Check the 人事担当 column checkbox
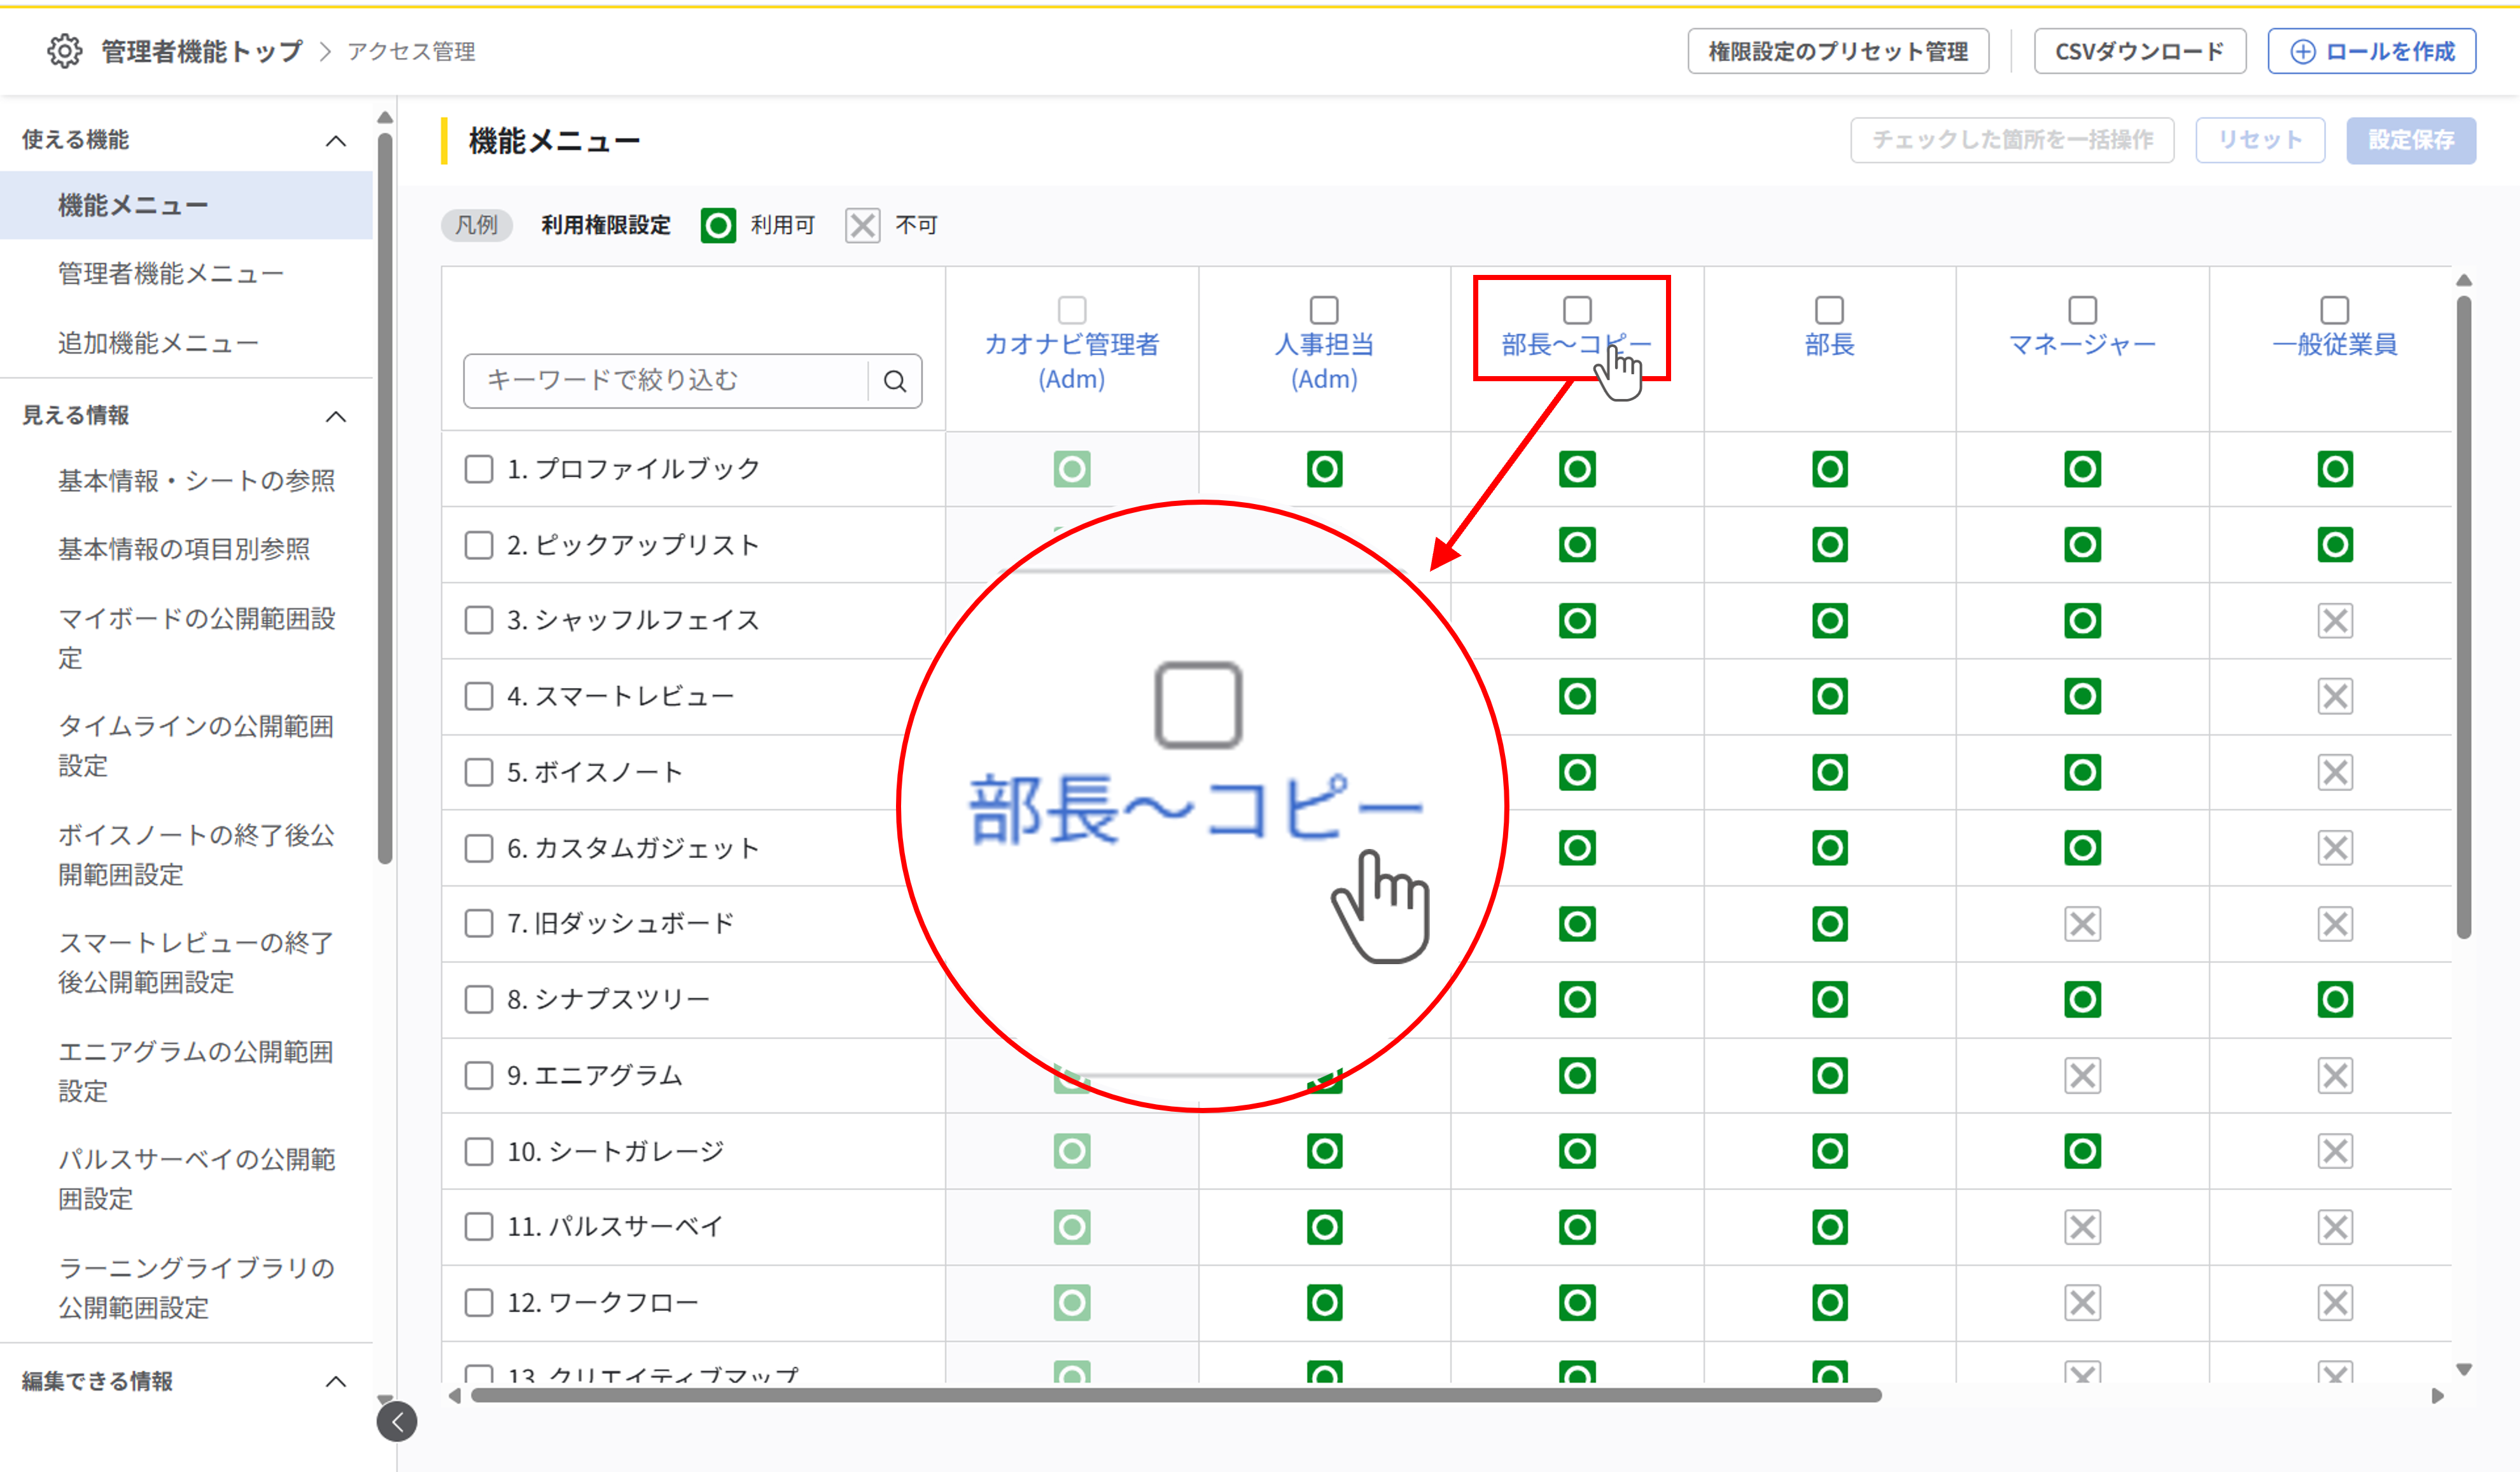 point(1324,310)
